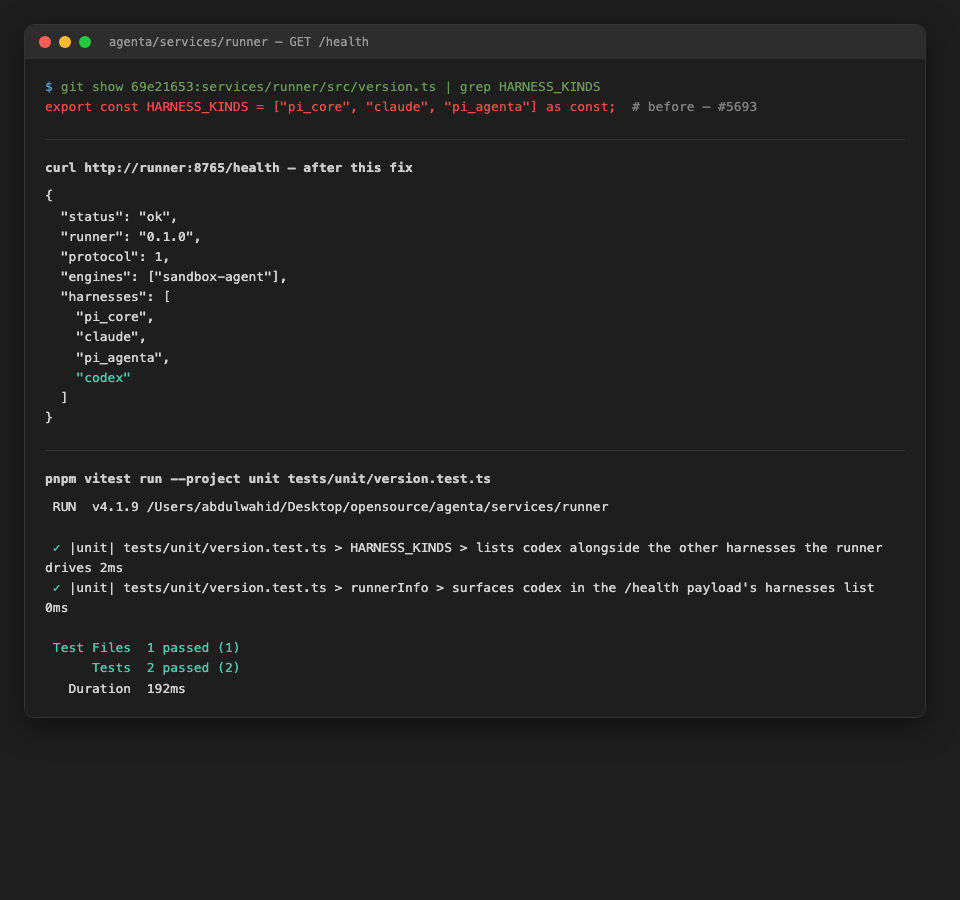Click the green '"codex"' harness entry
The width and height of the screenshot is (960, 900).
click(x=103, y=378)
